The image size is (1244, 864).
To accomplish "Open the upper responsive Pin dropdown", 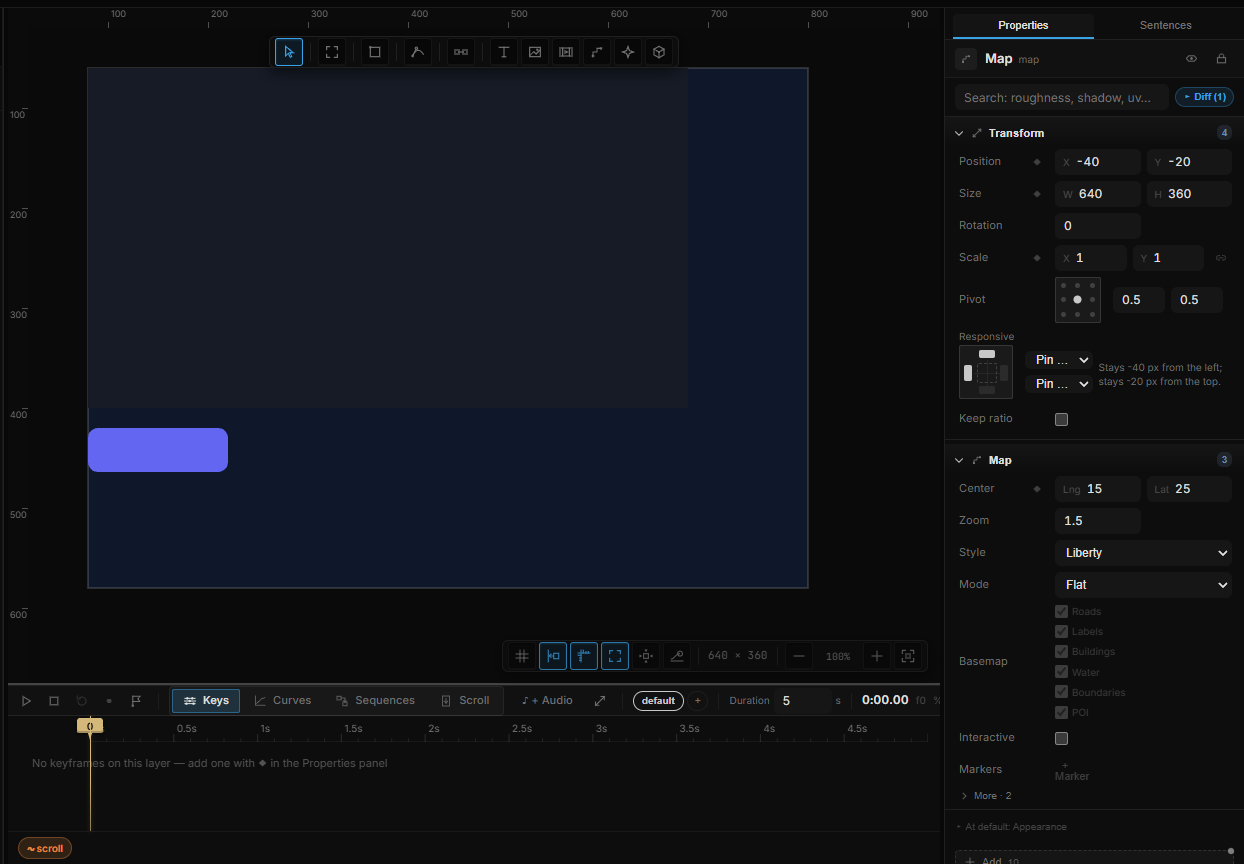I will [1059, 360].
